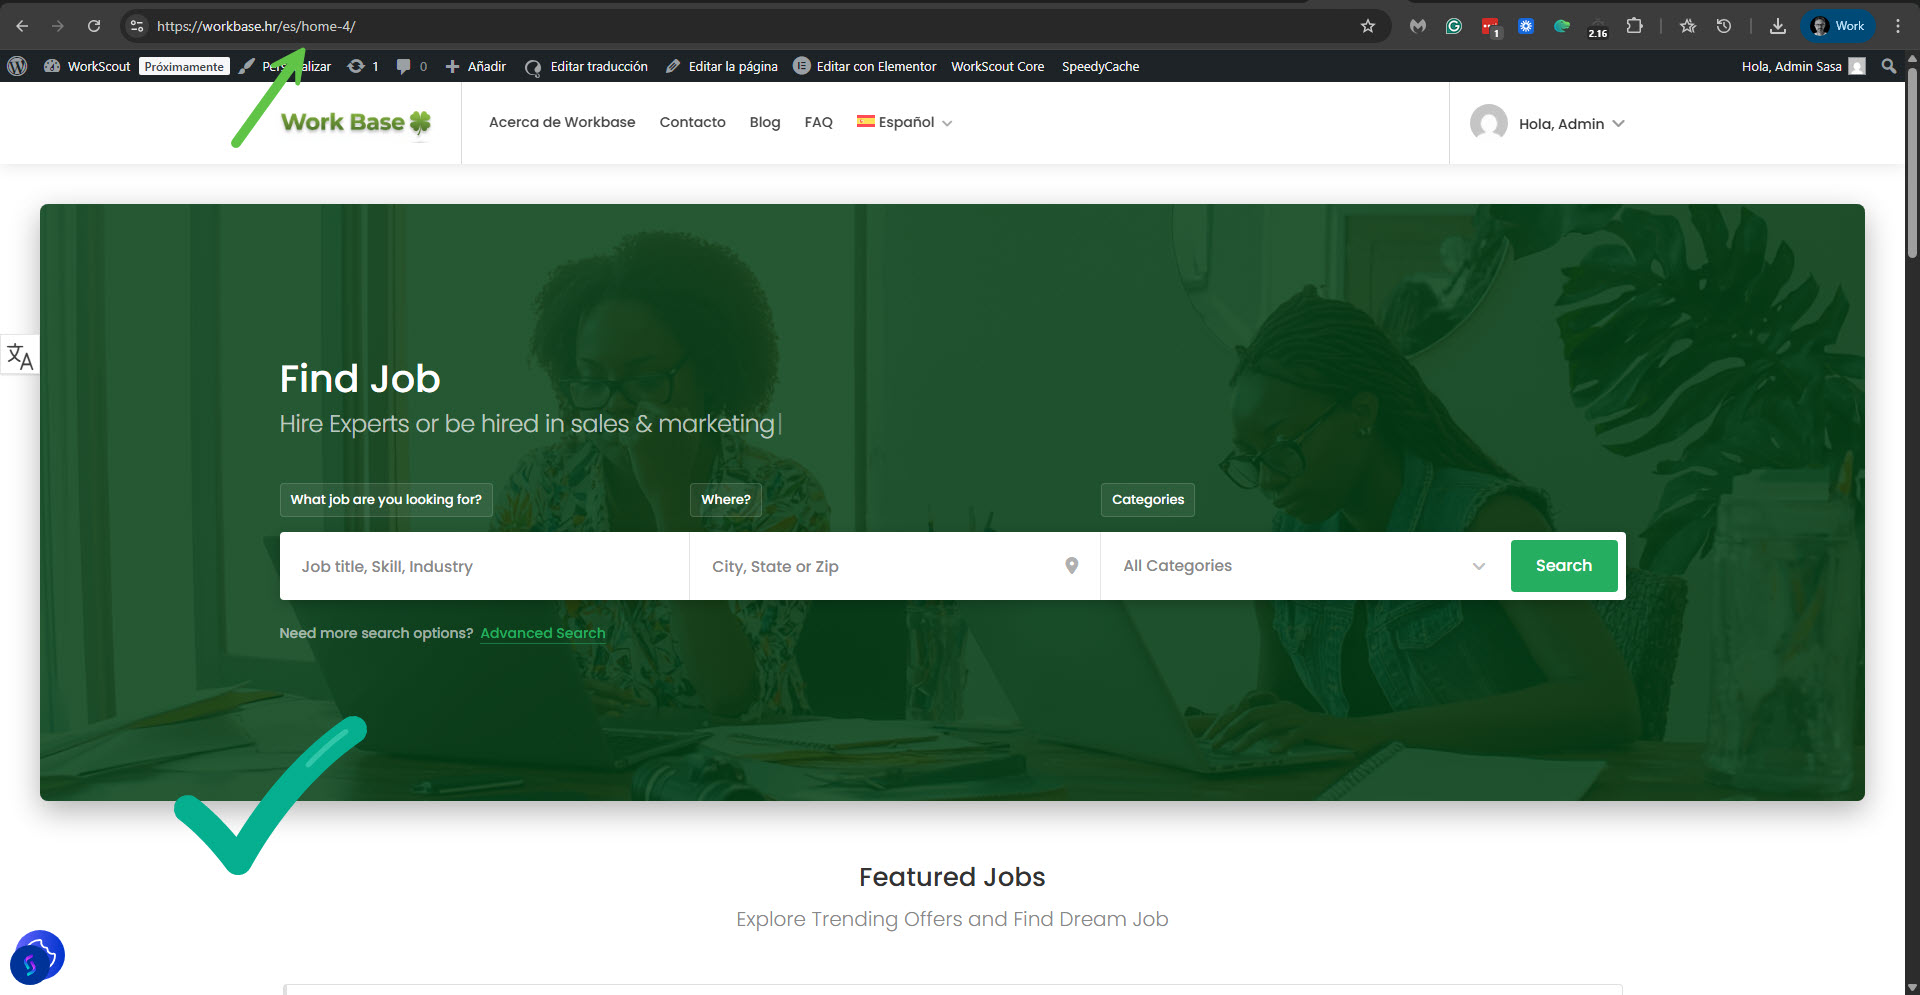Open the updates icon showing 1
Screen dimensions: 1920x995
(363, 66)
